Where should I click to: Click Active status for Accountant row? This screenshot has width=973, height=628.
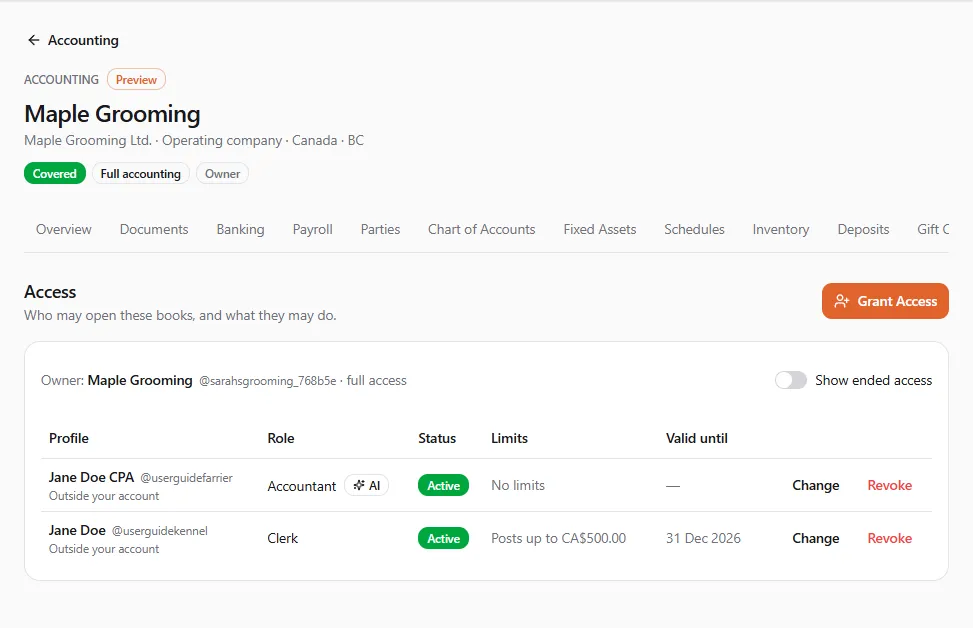444,485
